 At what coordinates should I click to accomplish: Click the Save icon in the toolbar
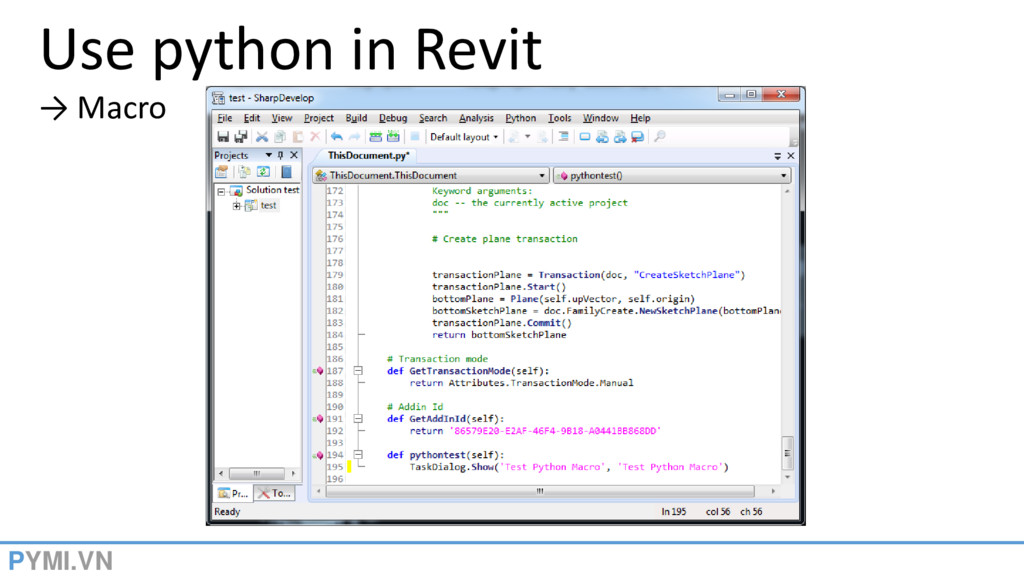pyautogui.click(x=223, y=136)
